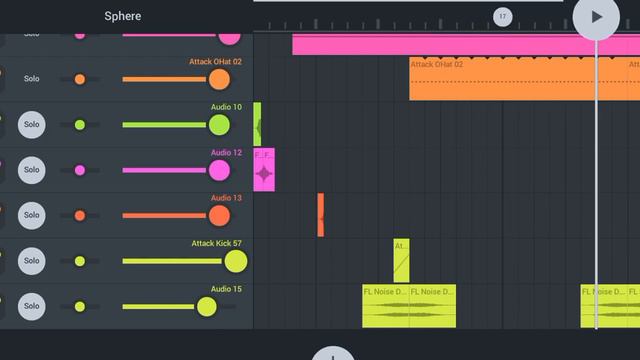Screen dimensions: 640x360
Task: Select FL Noise clip under the playhead
Action: (x=603, y=306)
